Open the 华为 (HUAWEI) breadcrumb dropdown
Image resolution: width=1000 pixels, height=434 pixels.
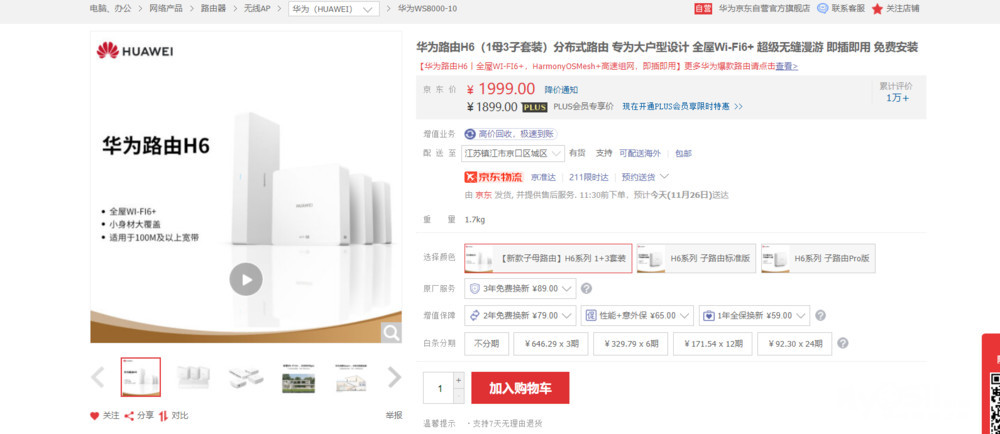coord(334,9)
